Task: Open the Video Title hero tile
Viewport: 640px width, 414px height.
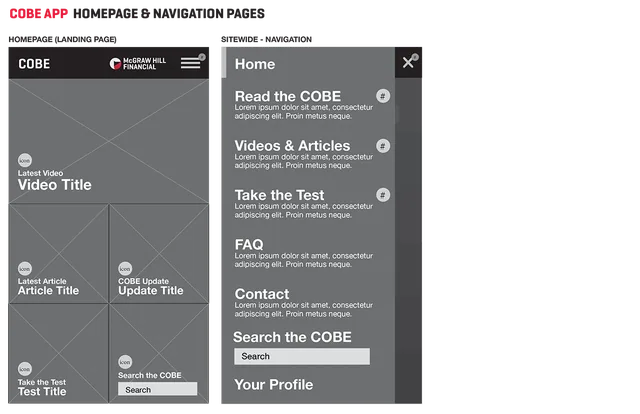Action: pyautogui.click(x=109, y=141)
